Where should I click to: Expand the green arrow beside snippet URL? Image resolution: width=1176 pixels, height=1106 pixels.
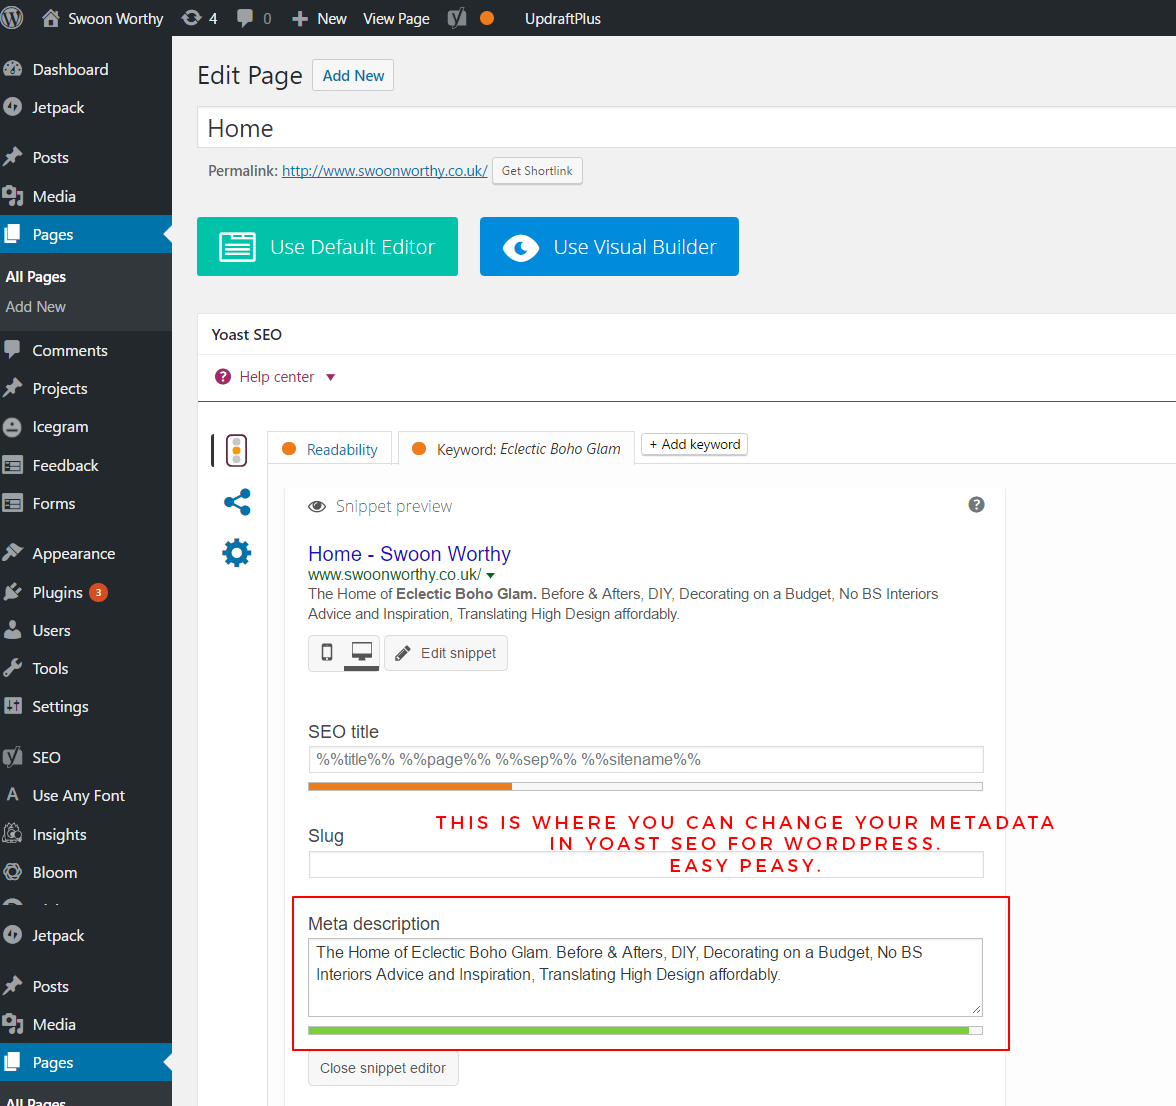(x=491, y=575)
